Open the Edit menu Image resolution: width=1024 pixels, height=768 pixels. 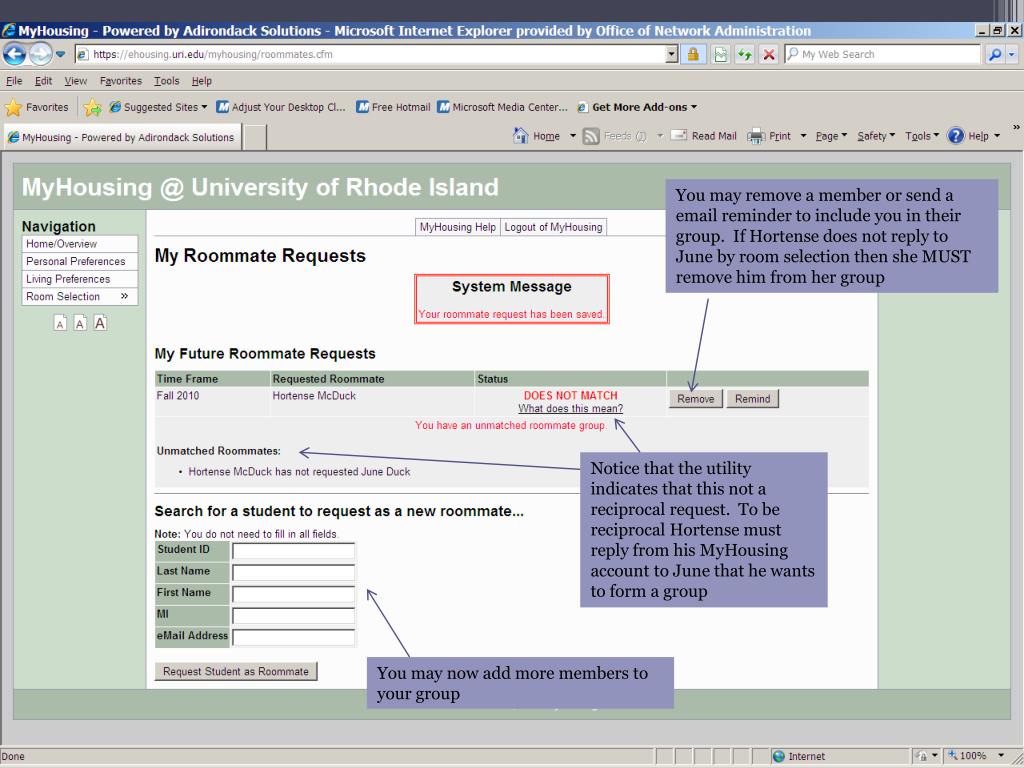click(x=43, y=81)
